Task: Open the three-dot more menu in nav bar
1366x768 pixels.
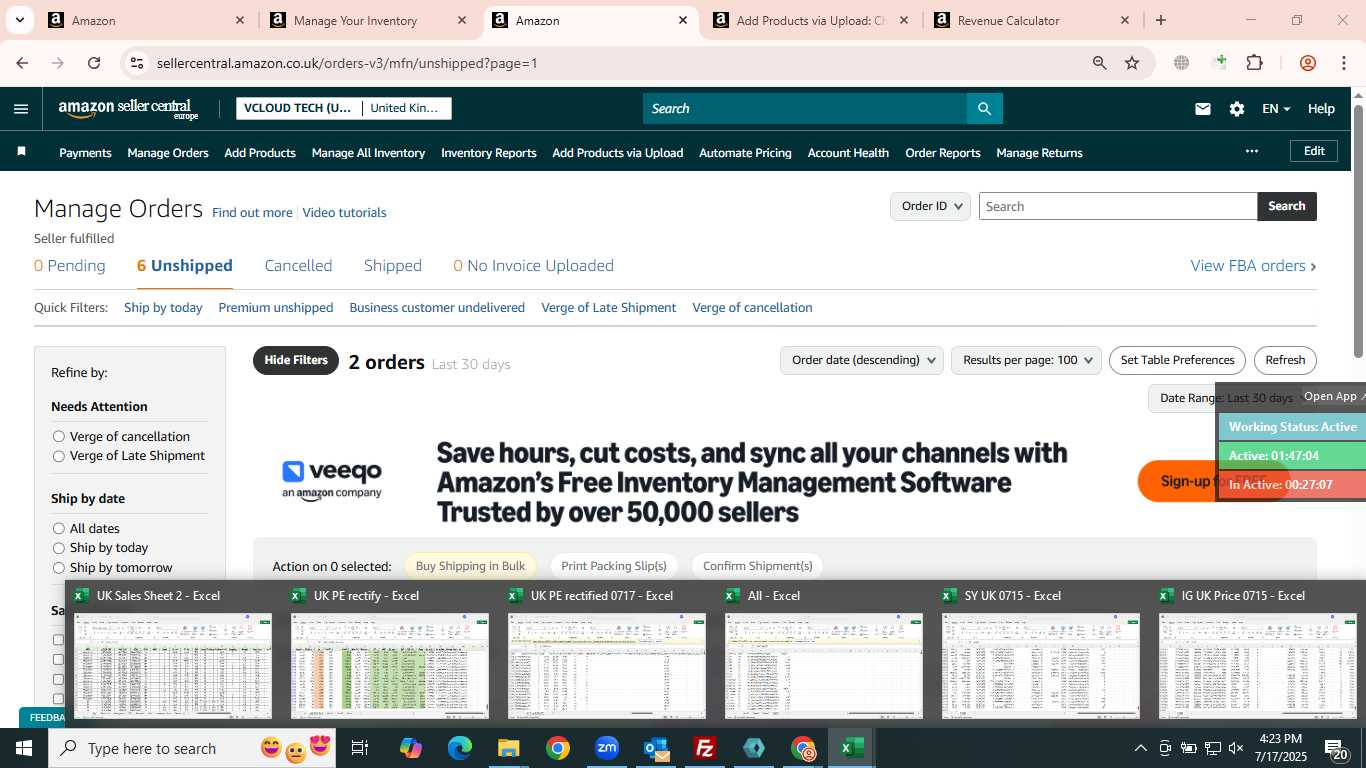Action: (1251, 151)
